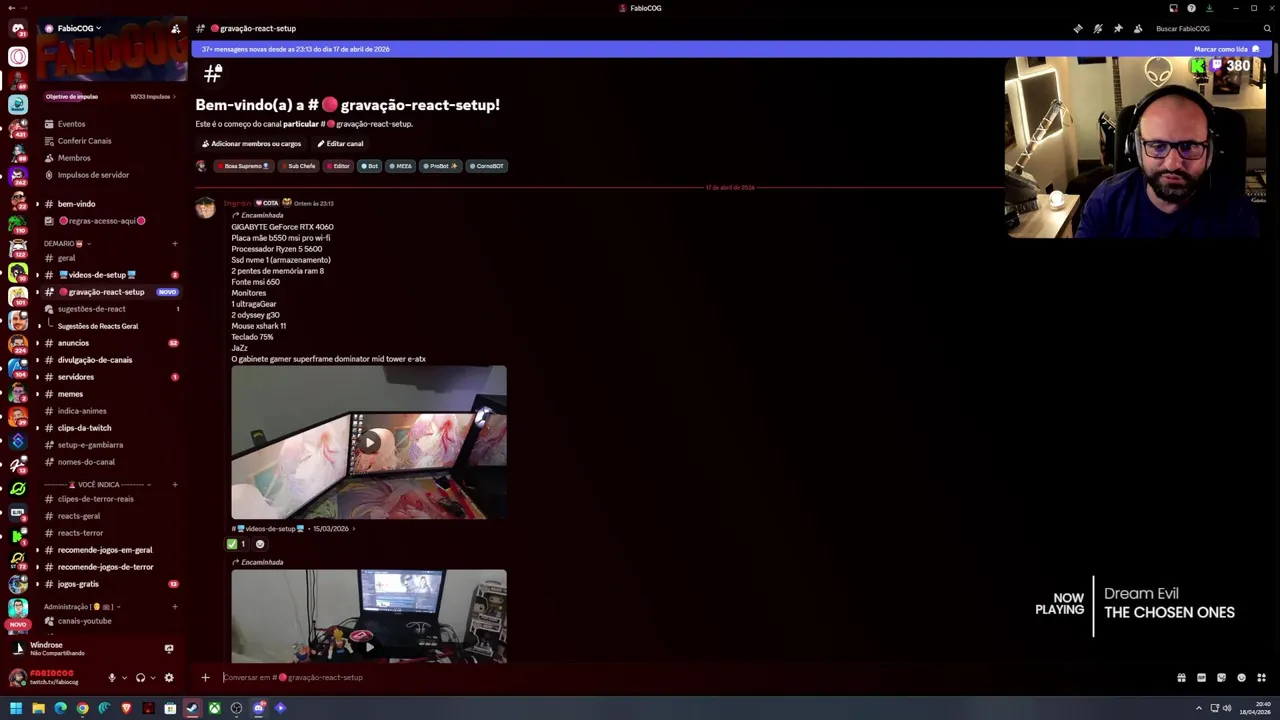Add a reaction with the smiley icon

[x=260, y=544]
